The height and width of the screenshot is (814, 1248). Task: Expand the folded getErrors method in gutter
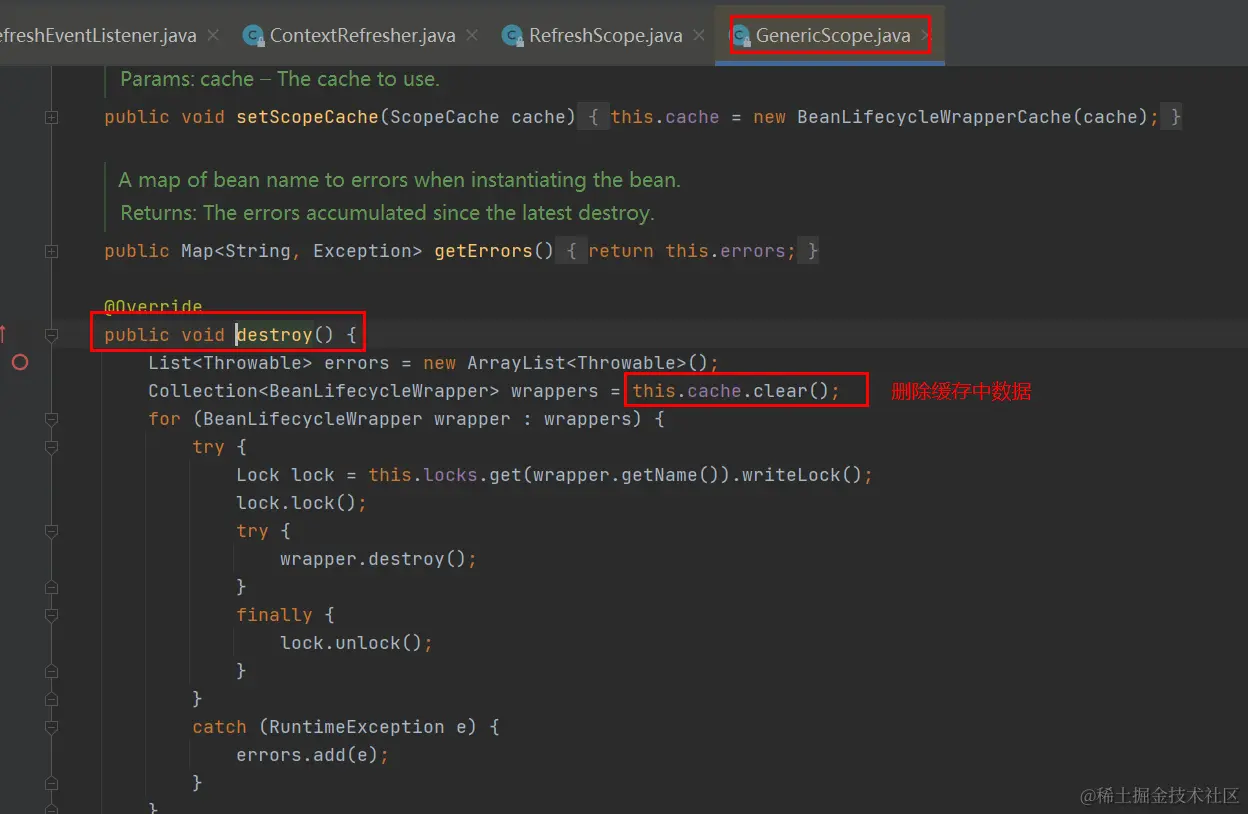(x=51, y=251)
